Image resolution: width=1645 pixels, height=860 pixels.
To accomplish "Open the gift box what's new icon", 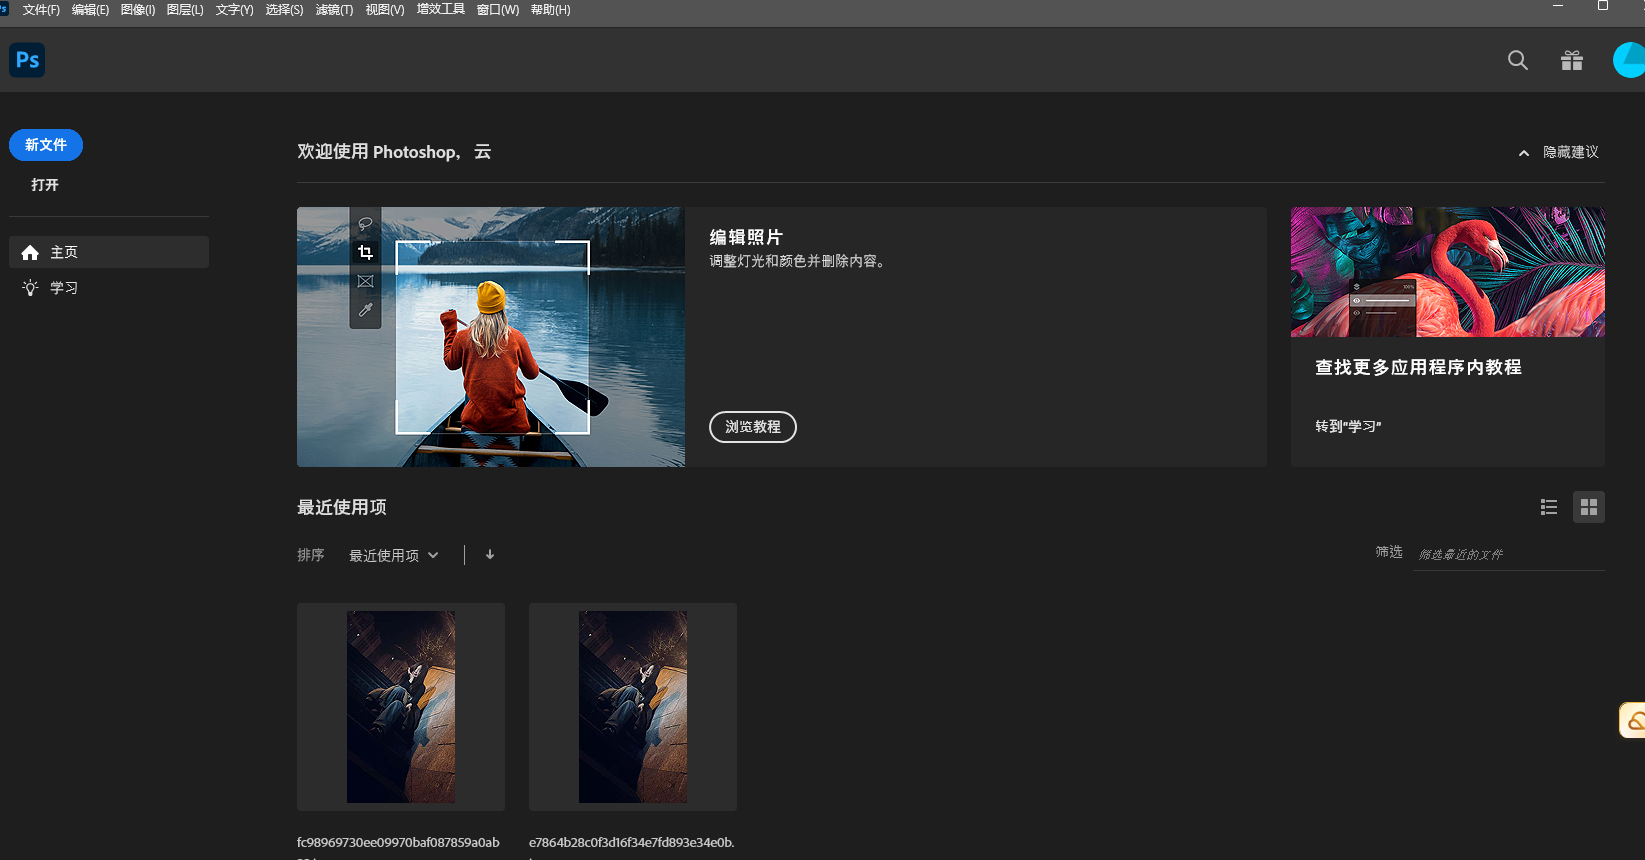I will 1572,60.
